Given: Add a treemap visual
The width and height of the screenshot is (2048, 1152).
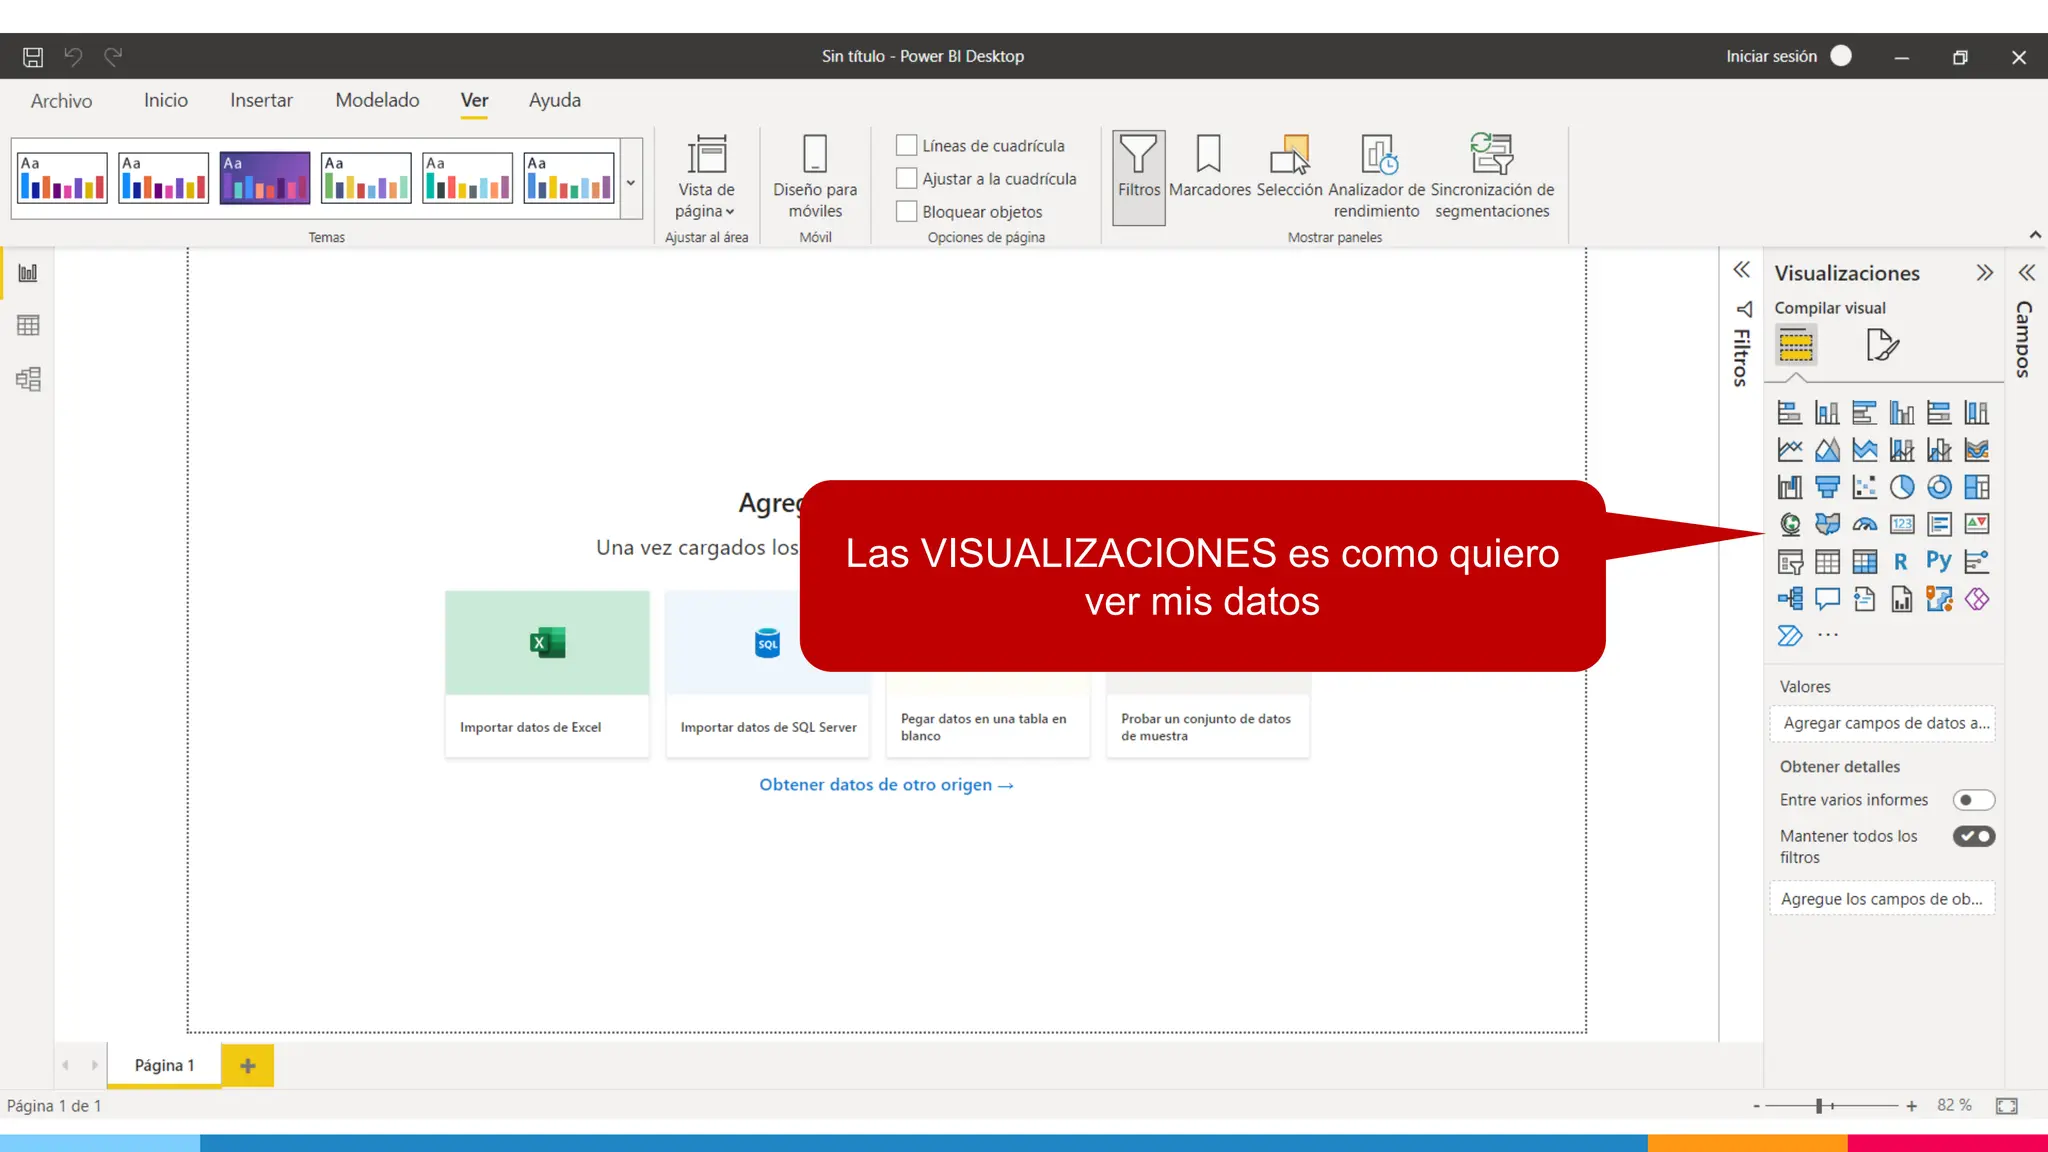Looking at the screenshot, I should [1977, 487].
